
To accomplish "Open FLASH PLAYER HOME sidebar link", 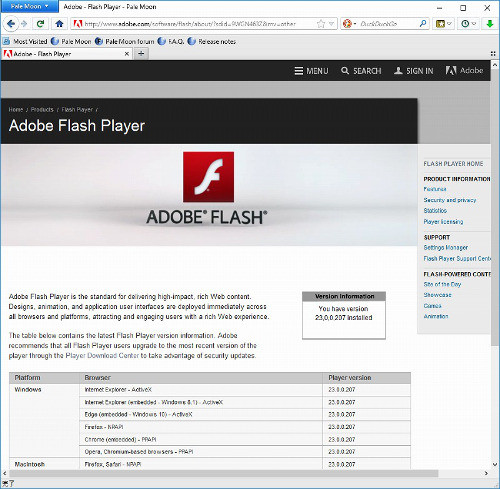I will [x=453, y=164].
